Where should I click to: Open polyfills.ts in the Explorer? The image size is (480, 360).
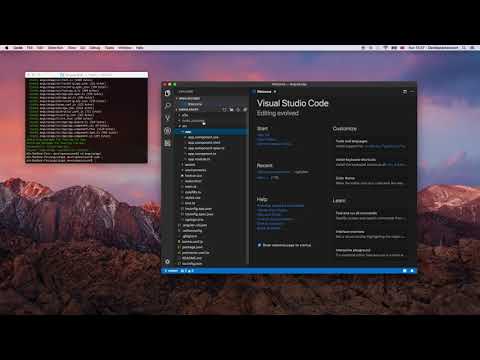coord(193,192)
